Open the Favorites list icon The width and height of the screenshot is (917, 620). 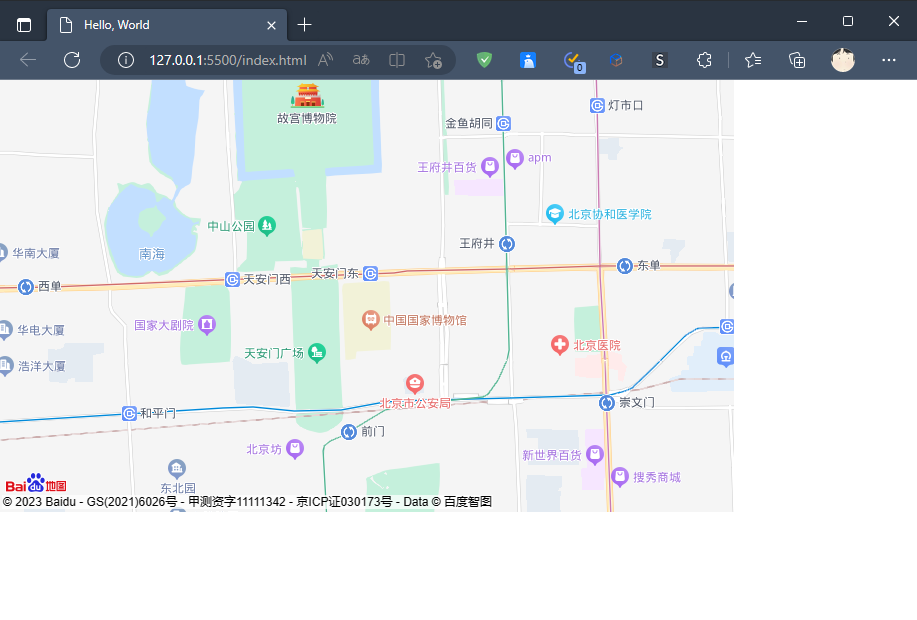[753, 60]
